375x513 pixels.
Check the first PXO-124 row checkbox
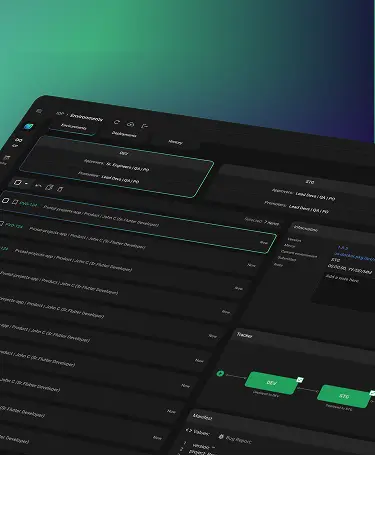pyautogui.click(x=5, y=200)
